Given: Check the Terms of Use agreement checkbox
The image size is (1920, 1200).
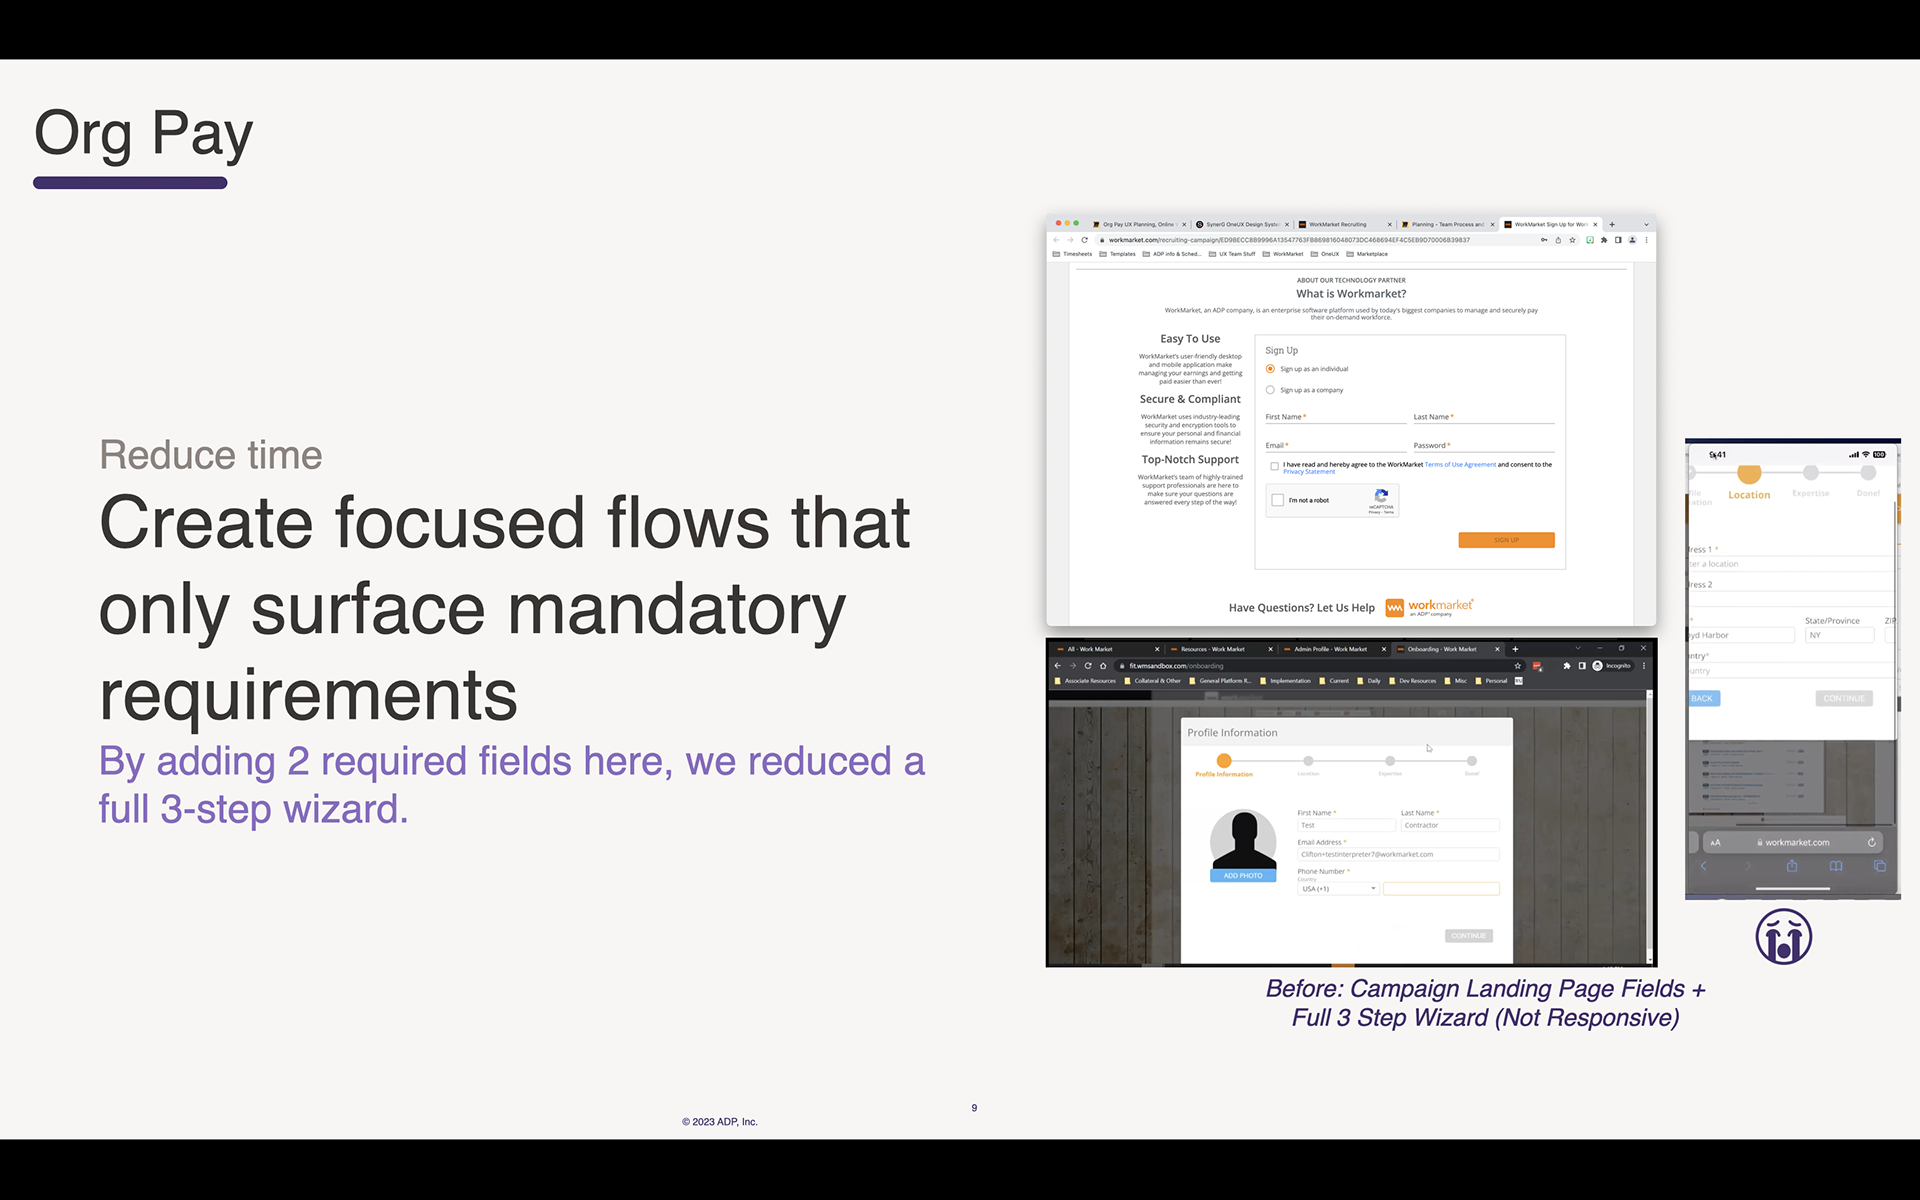Looking at the screenshot, I should point(1274,466).
